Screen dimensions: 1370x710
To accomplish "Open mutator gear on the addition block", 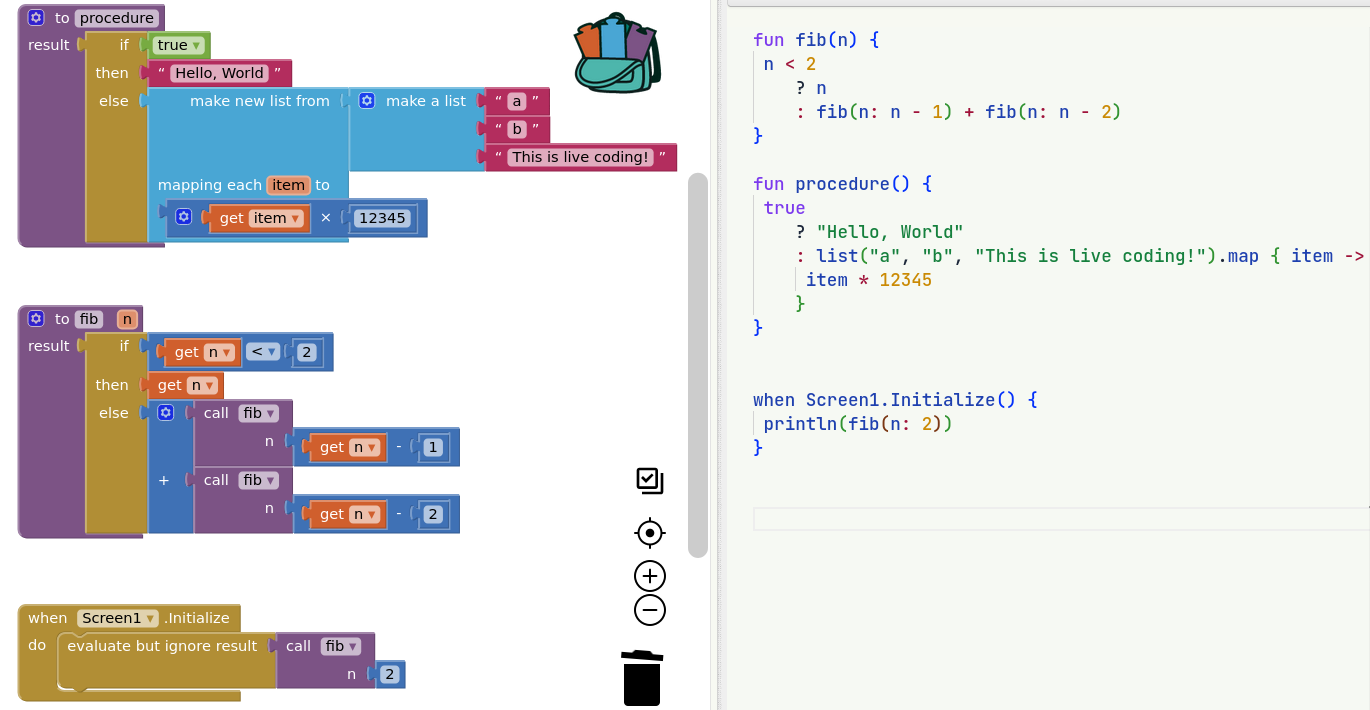I will pos(166,413).
